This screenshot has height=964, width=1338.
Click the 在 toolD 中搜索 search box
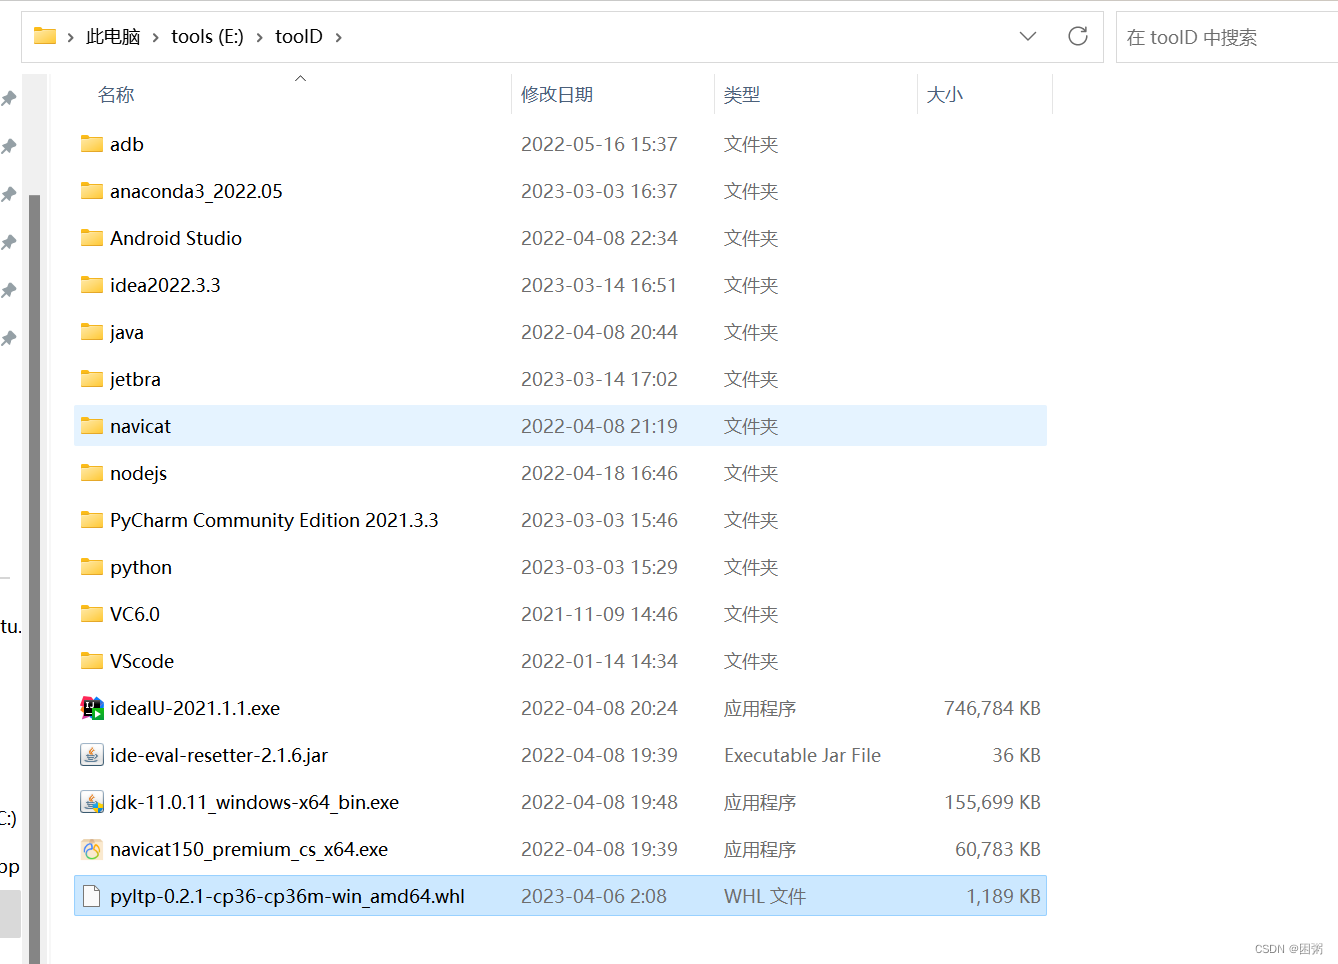tap(1227, 37)
